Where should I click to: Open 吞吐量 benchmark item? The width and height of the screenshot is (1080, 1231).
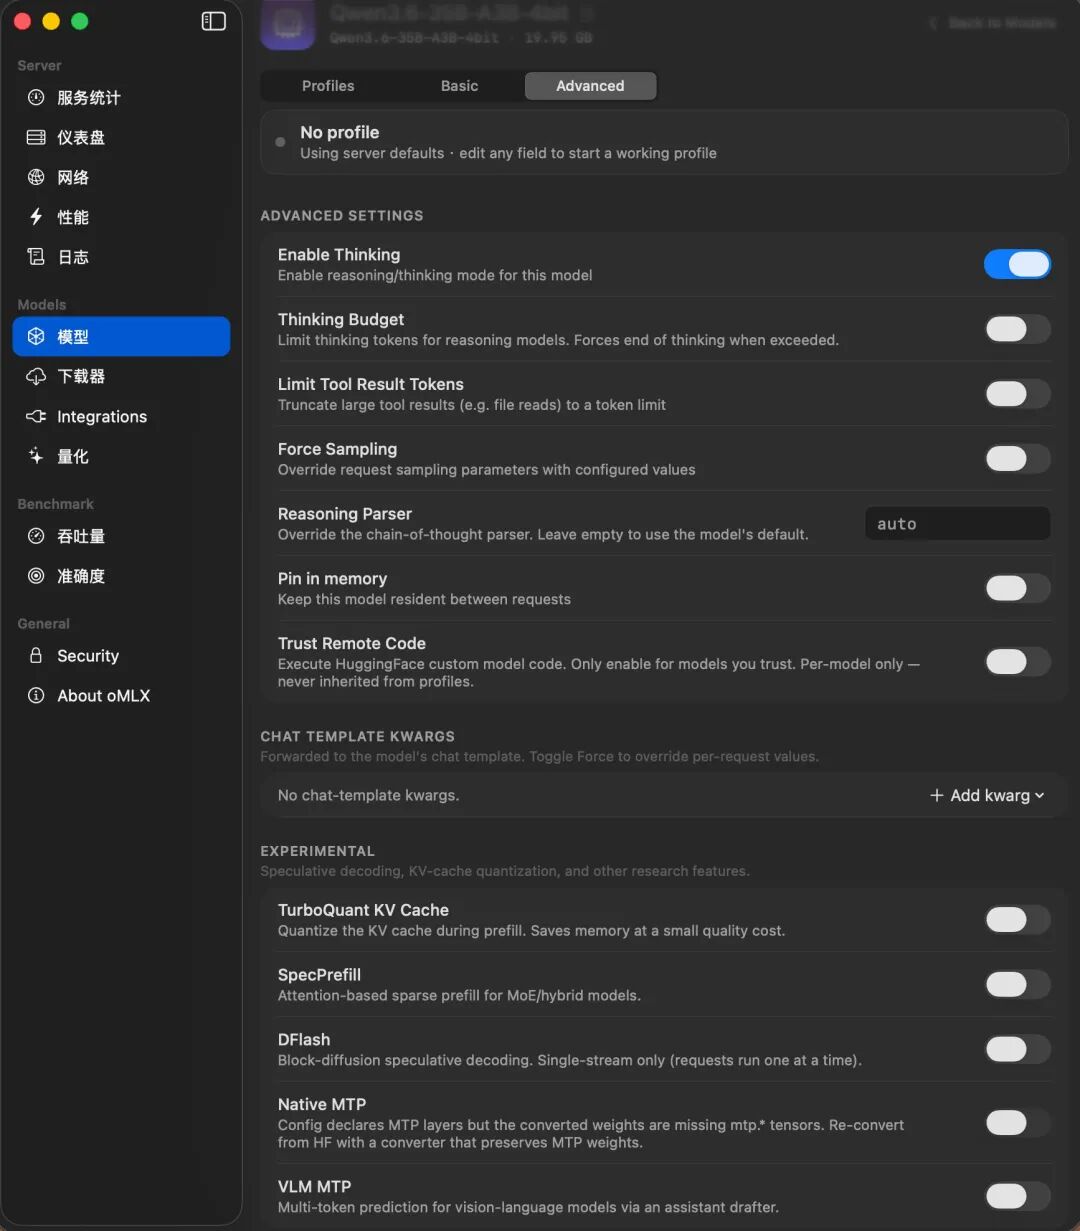click(121, 536)
